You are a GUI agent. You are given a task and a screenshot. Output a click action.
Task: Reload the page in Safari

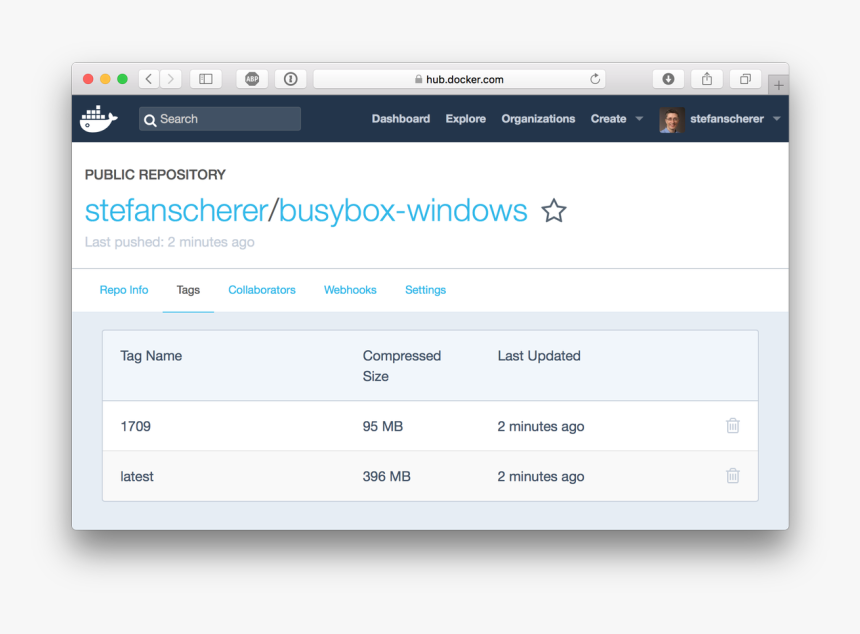(594, 78)
